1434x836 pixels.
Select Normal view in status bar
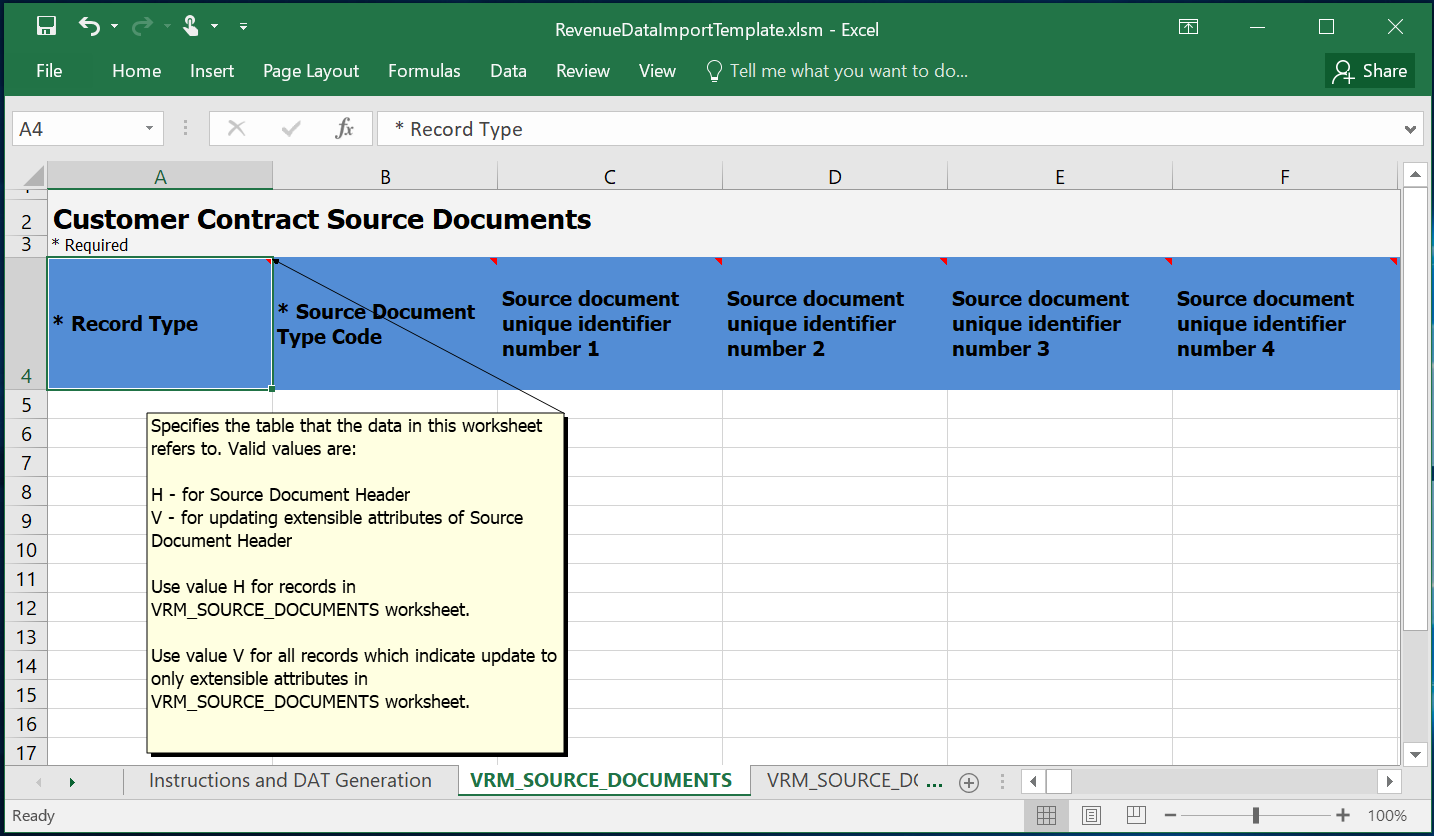click(x=1046, y=815)
